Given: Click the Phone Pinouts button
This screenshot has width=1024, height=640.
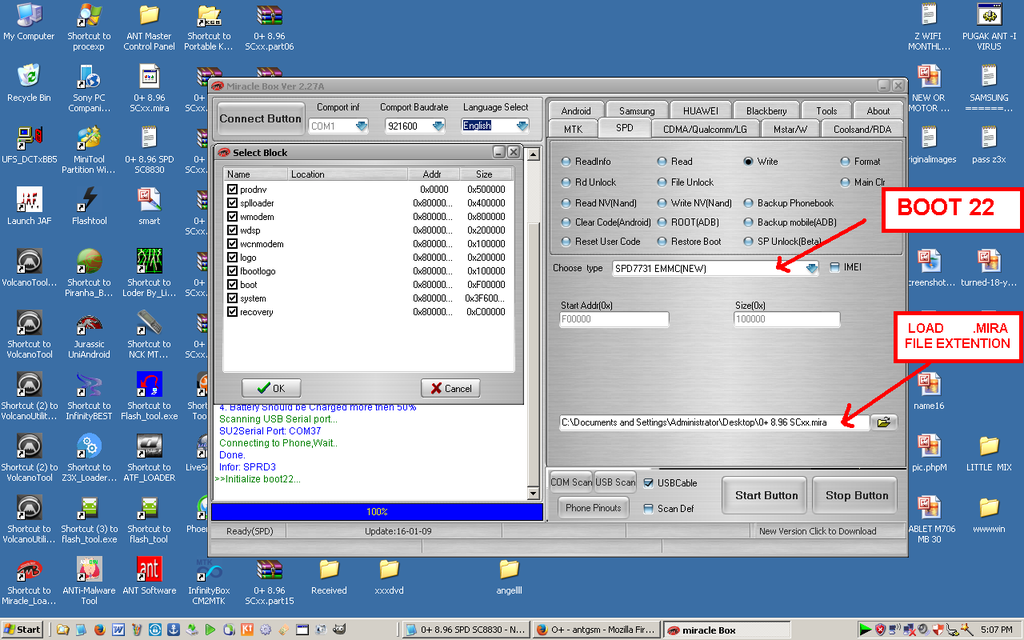Looking at the screenshot, I should (593, 507).
